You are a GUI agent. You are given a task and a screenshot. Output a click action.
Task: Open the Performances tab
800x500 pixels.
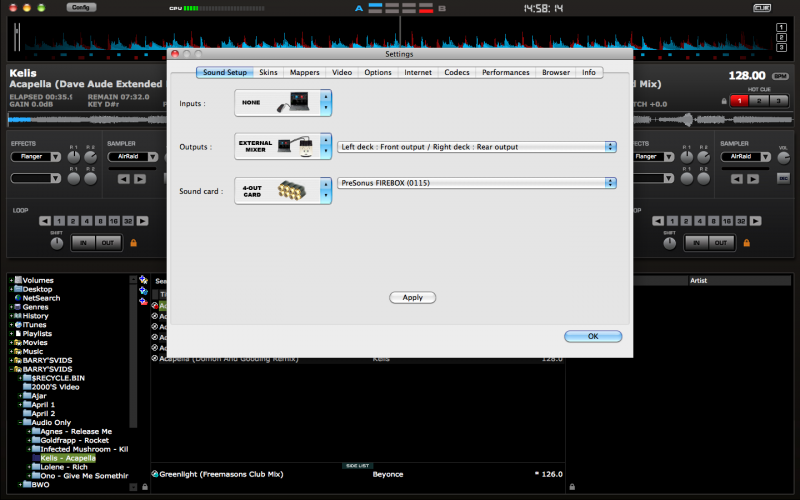(505, 73)
